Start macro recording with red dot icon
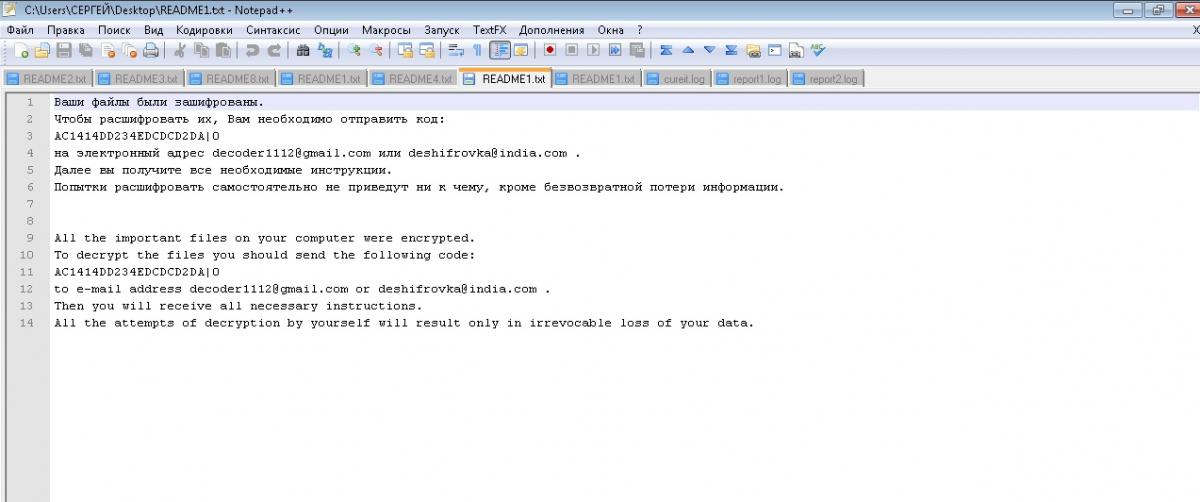The image size is (1200, 502). coord(550,50)
